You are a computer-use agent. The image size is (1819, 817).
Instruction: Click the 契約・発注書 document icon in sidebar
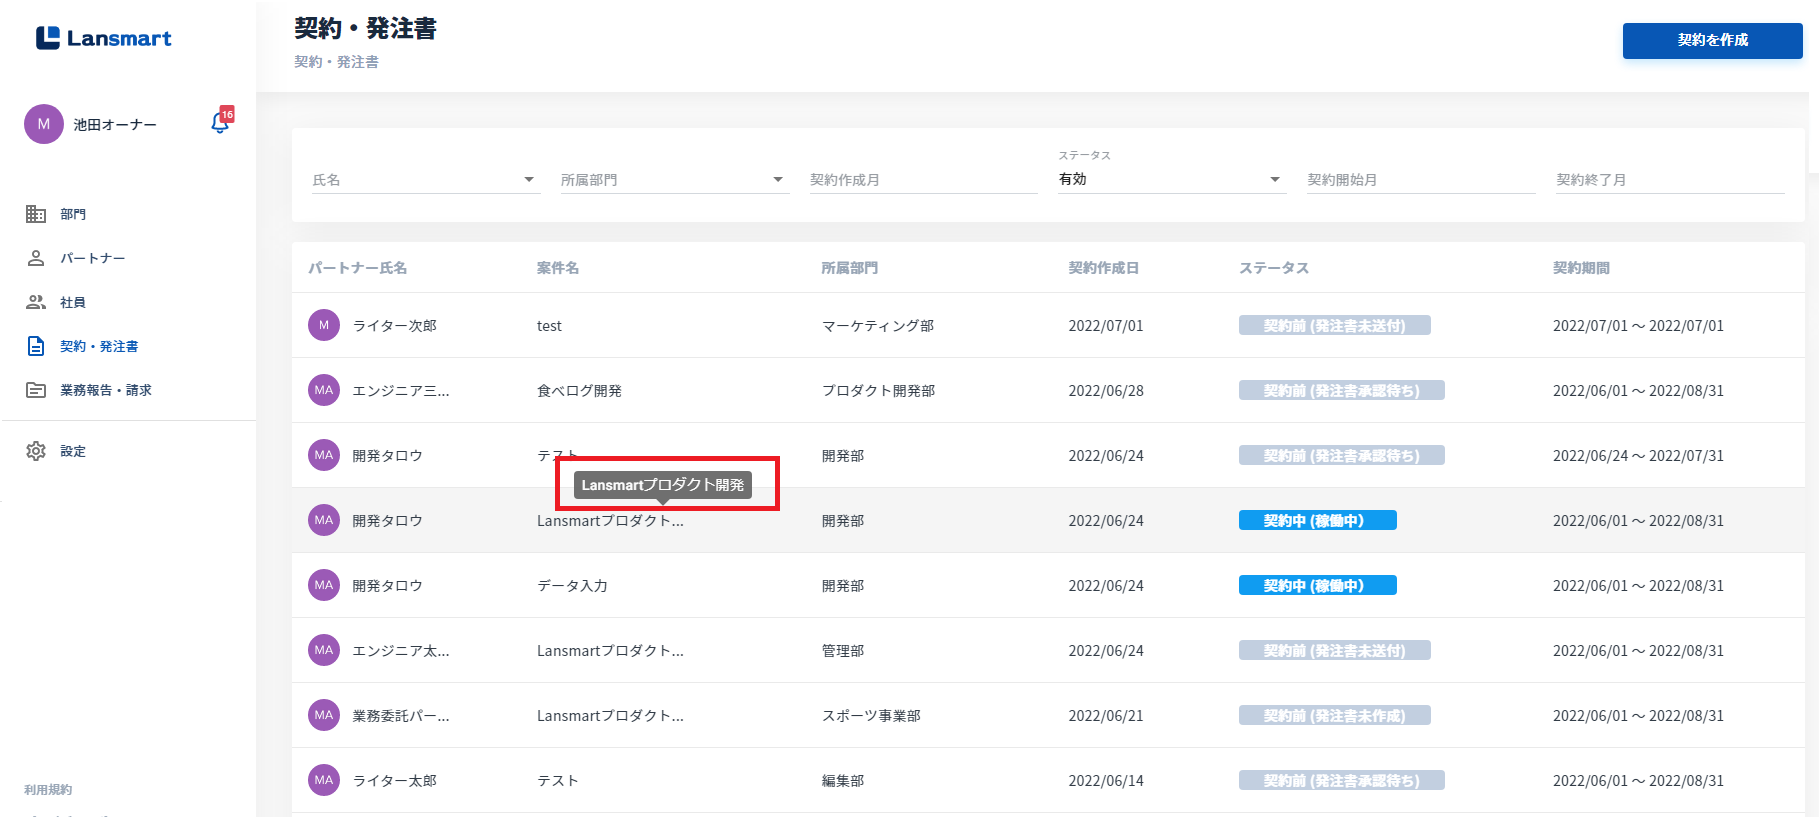point(36,346)
